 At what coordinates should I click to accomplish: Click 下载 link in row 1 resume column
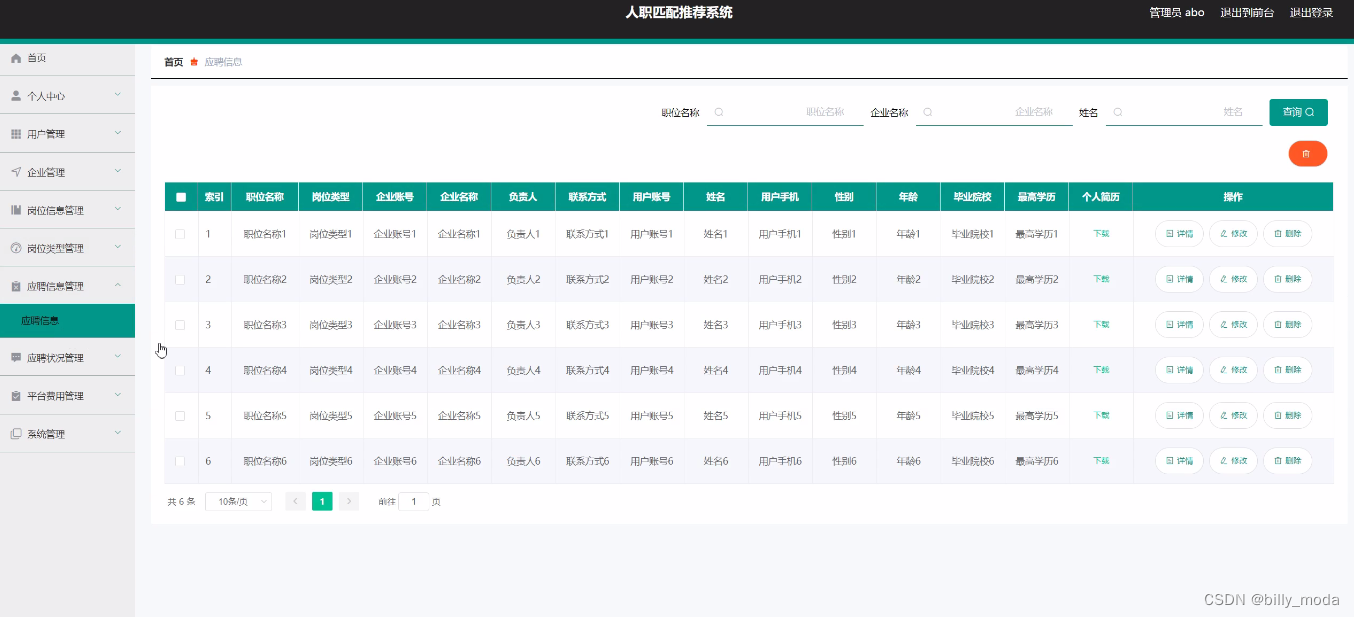pyautogui.click(x=1101, y=233)
